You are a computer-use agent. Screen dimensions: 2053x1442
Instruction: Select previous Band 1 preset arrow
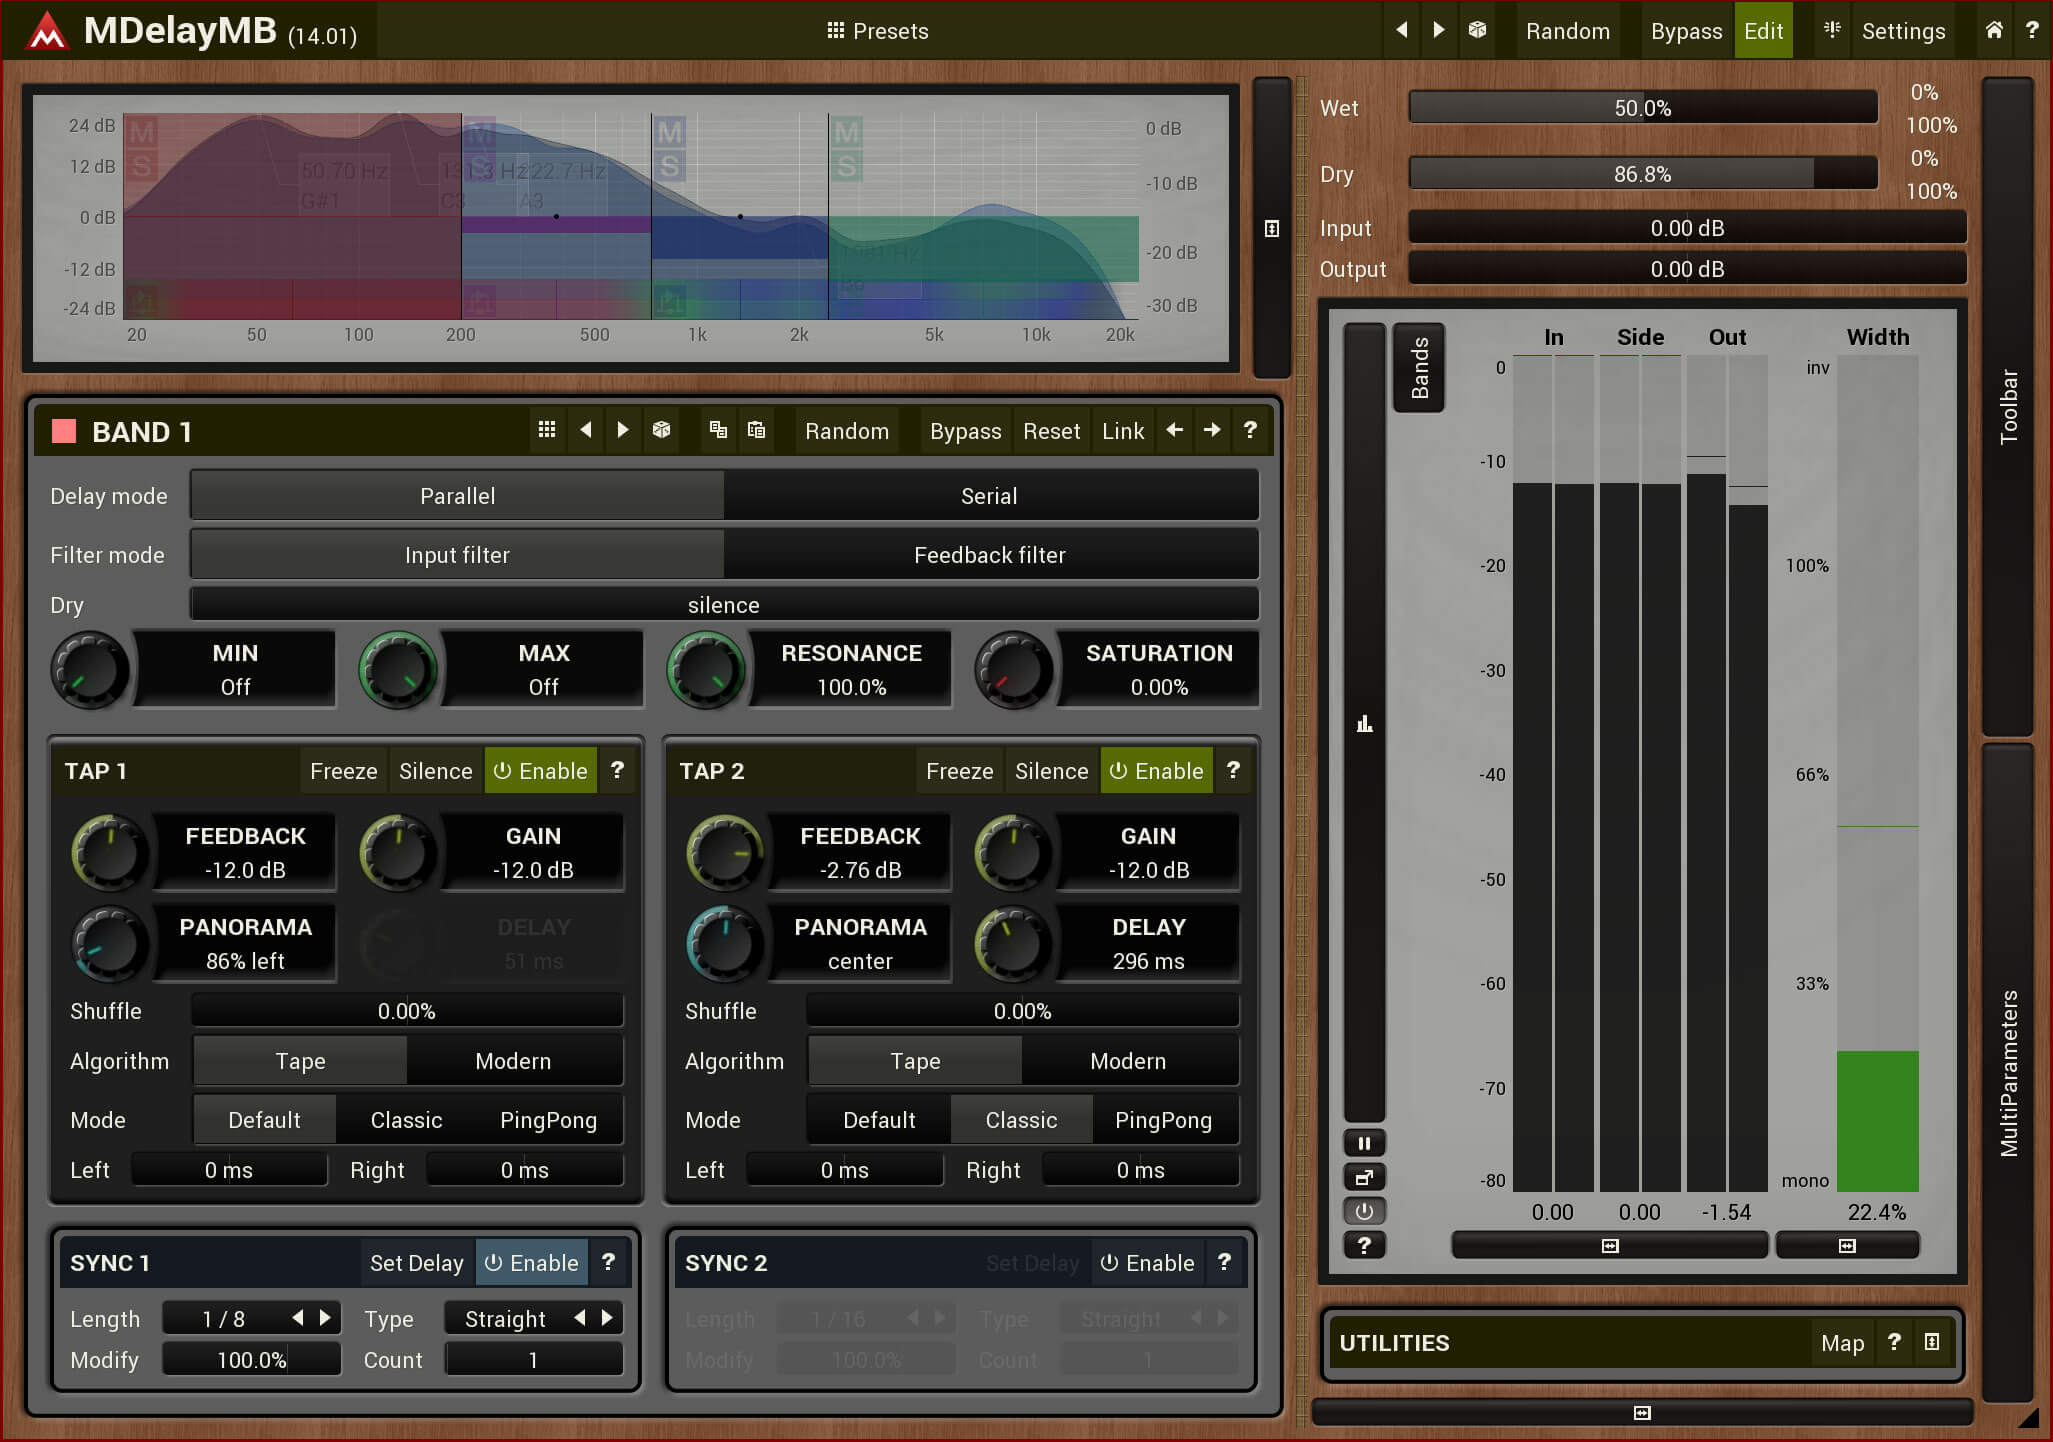tap(586, 430)
